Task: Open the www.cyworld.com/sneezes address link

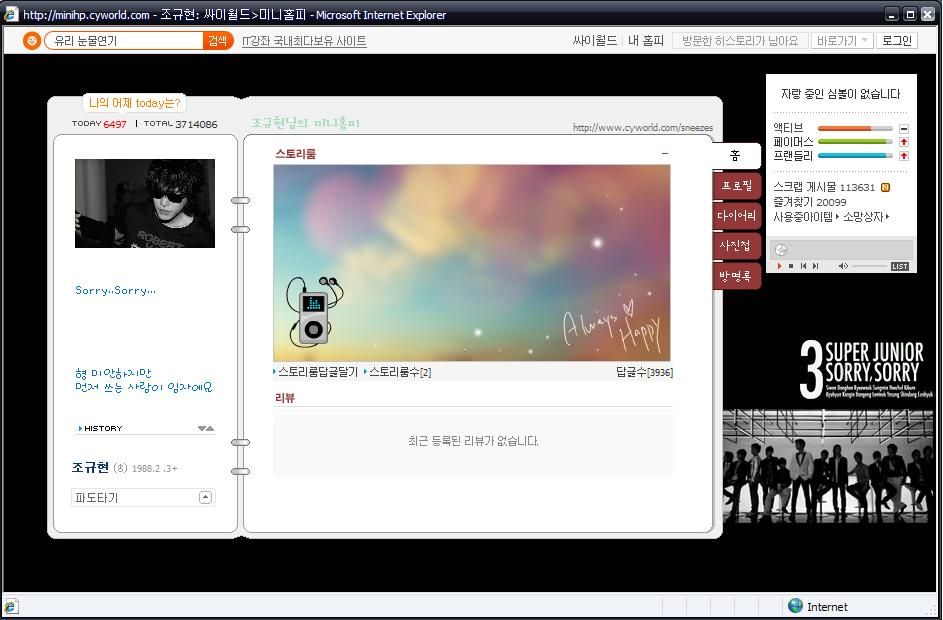Action: [642, 127]
